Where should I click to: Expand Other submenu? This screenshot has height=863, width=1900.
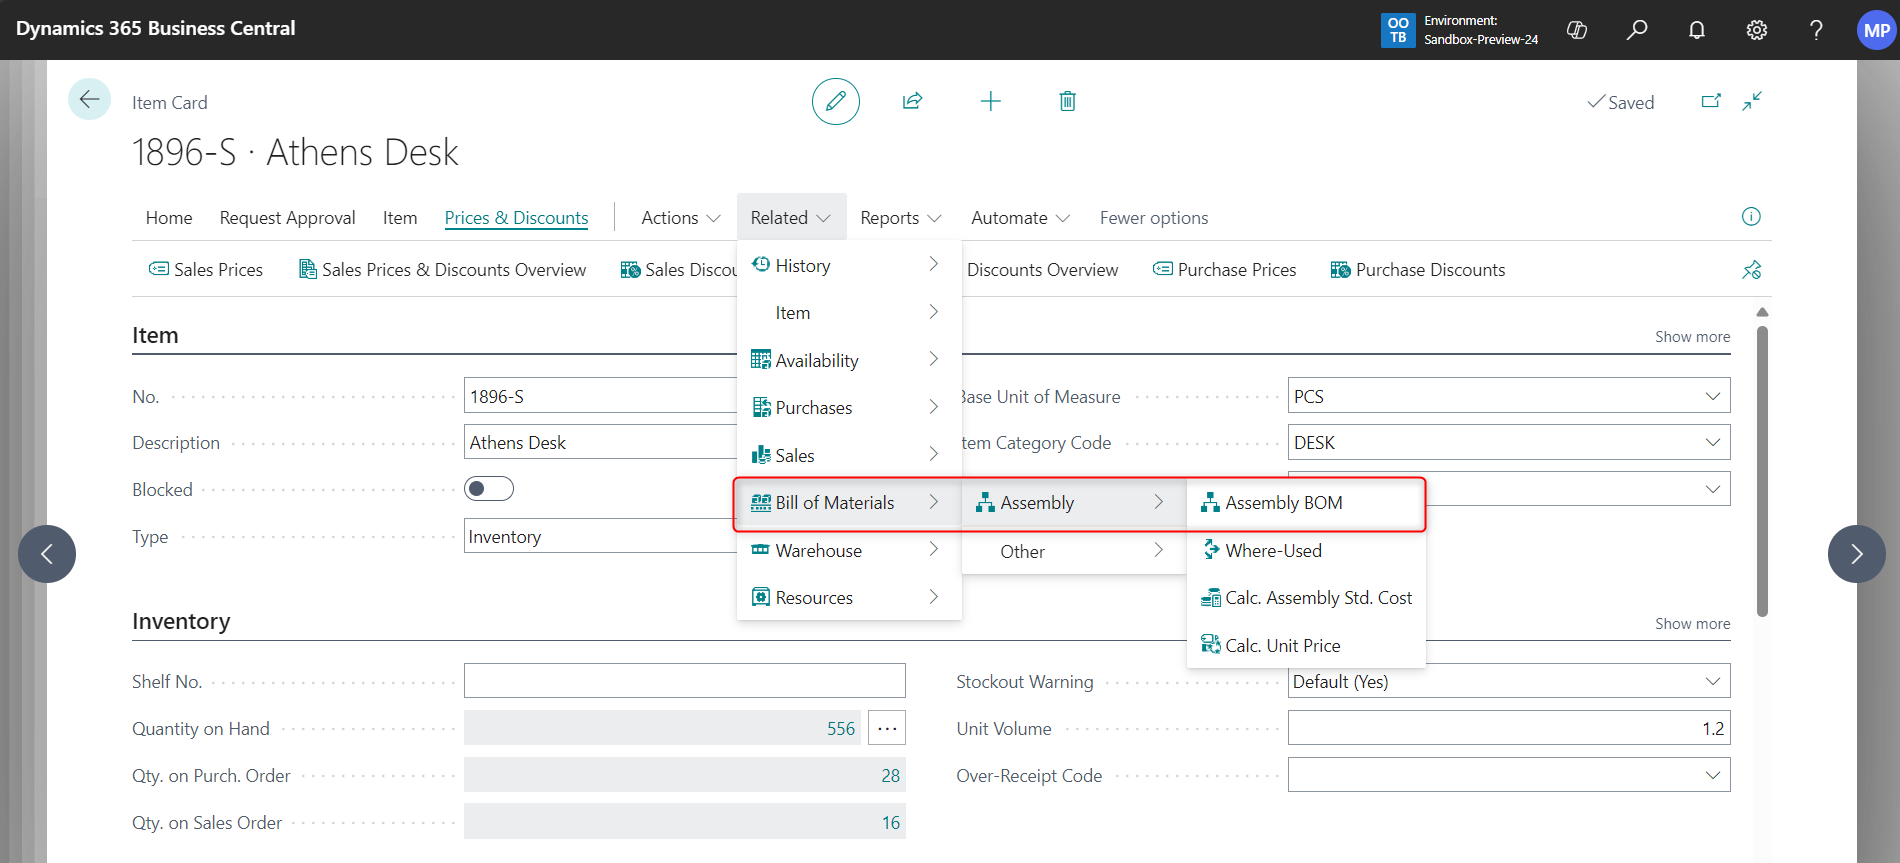coord(1074,551)
